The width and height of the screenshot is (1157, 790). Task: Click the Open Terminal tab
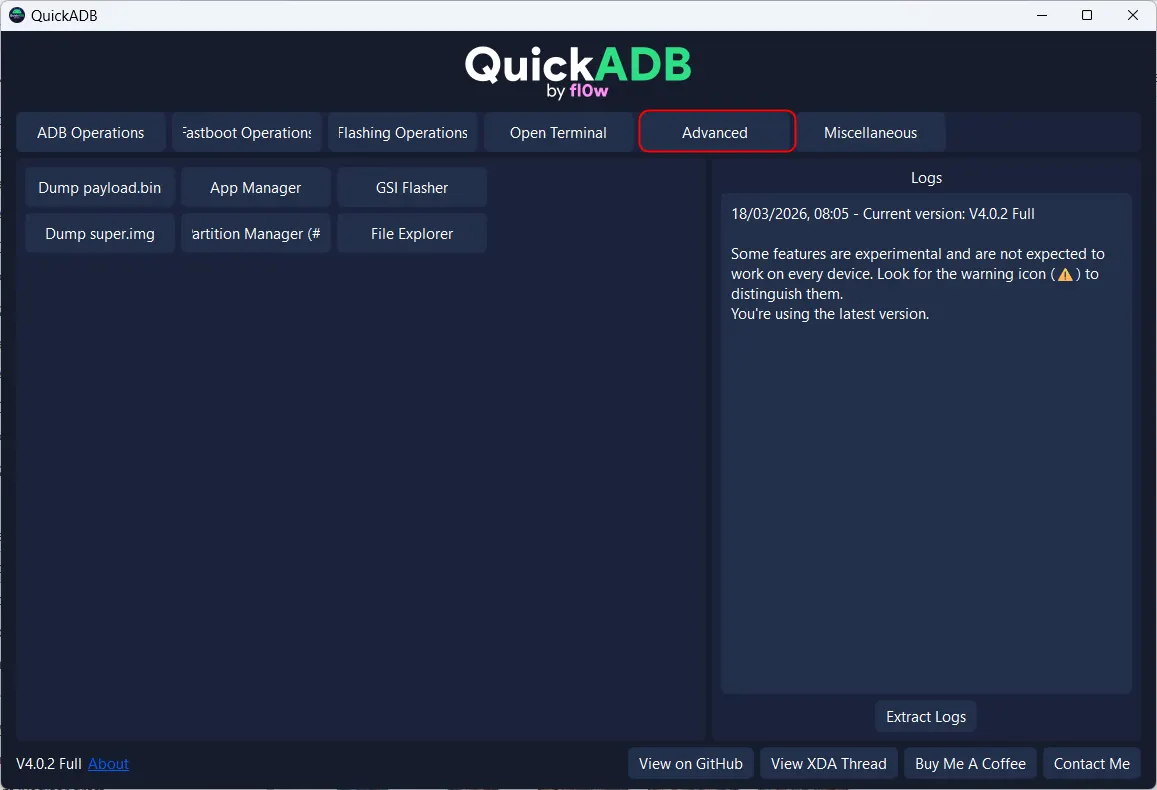point(558,133)
